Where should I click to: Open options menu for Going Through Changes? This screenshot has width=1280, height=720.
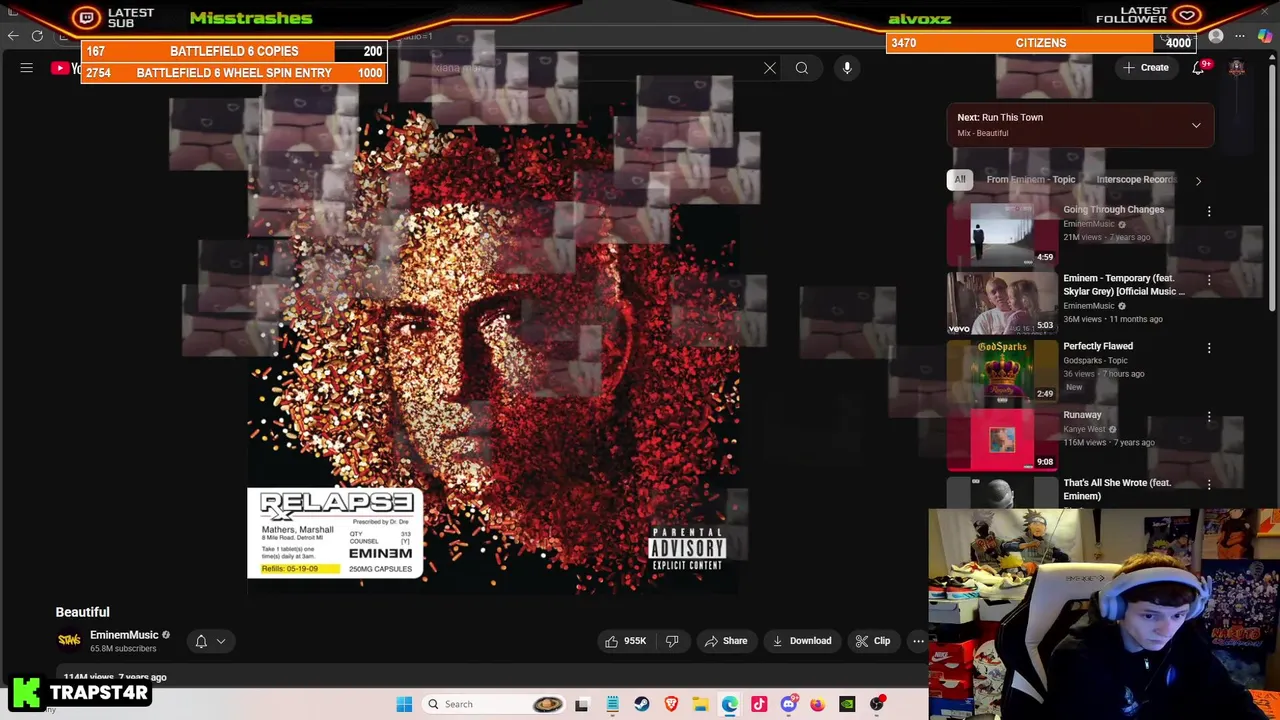click(1209, 211)
